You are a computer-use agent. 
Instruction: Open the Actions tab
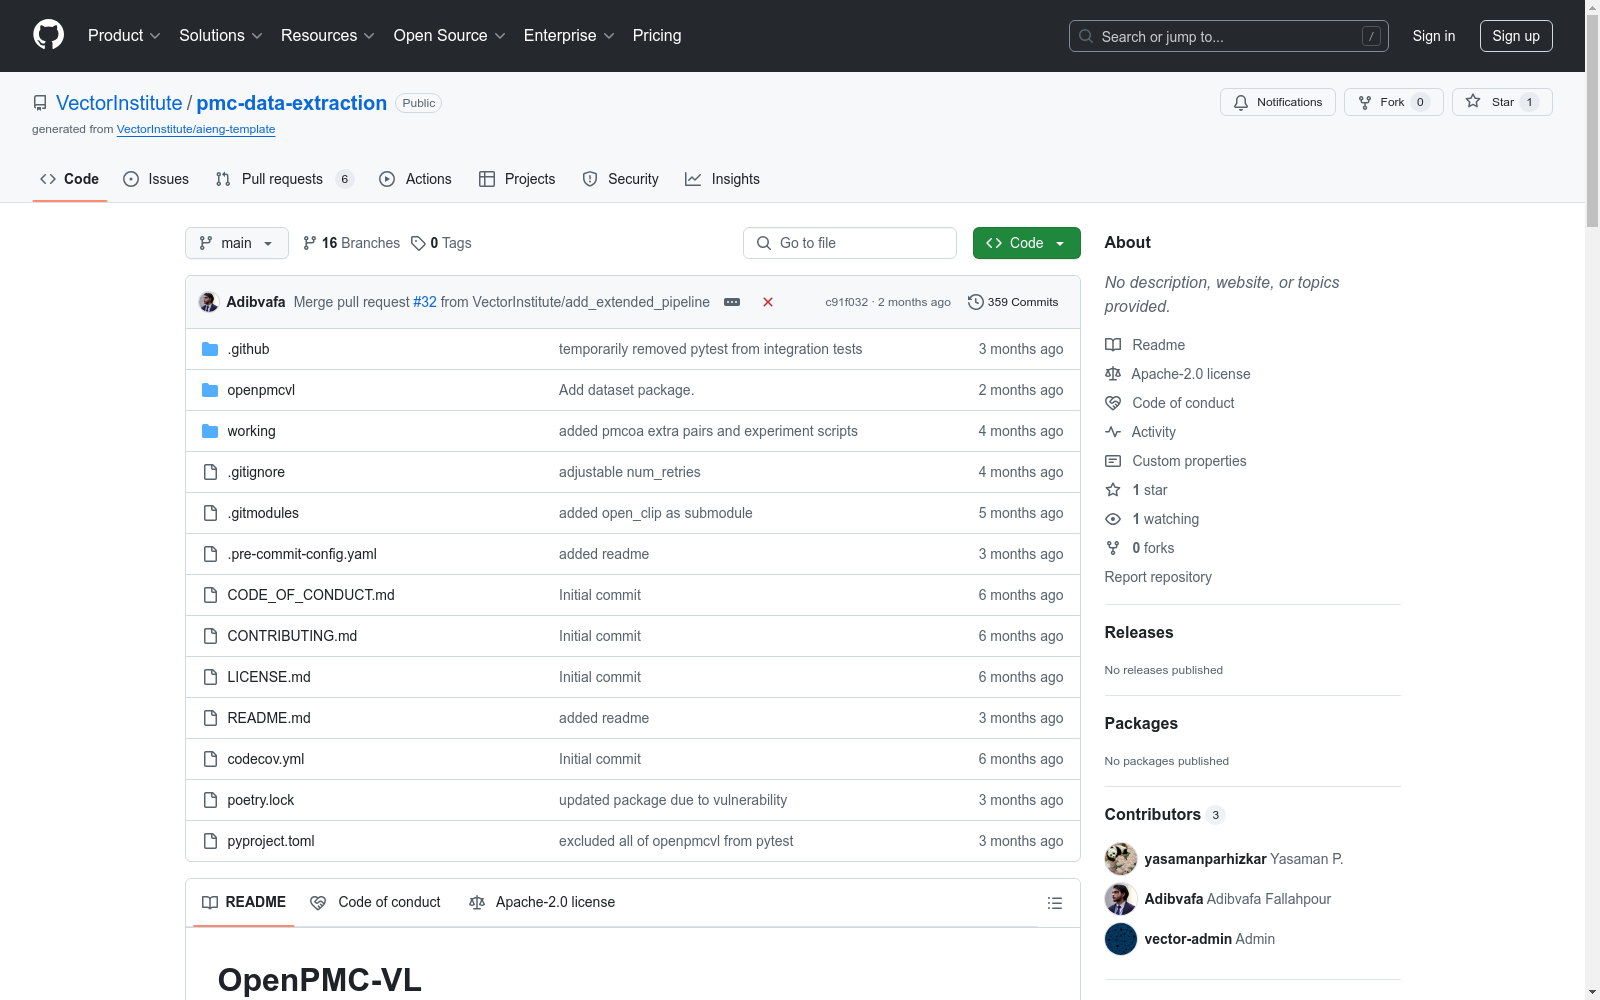[x=416, y=179]
